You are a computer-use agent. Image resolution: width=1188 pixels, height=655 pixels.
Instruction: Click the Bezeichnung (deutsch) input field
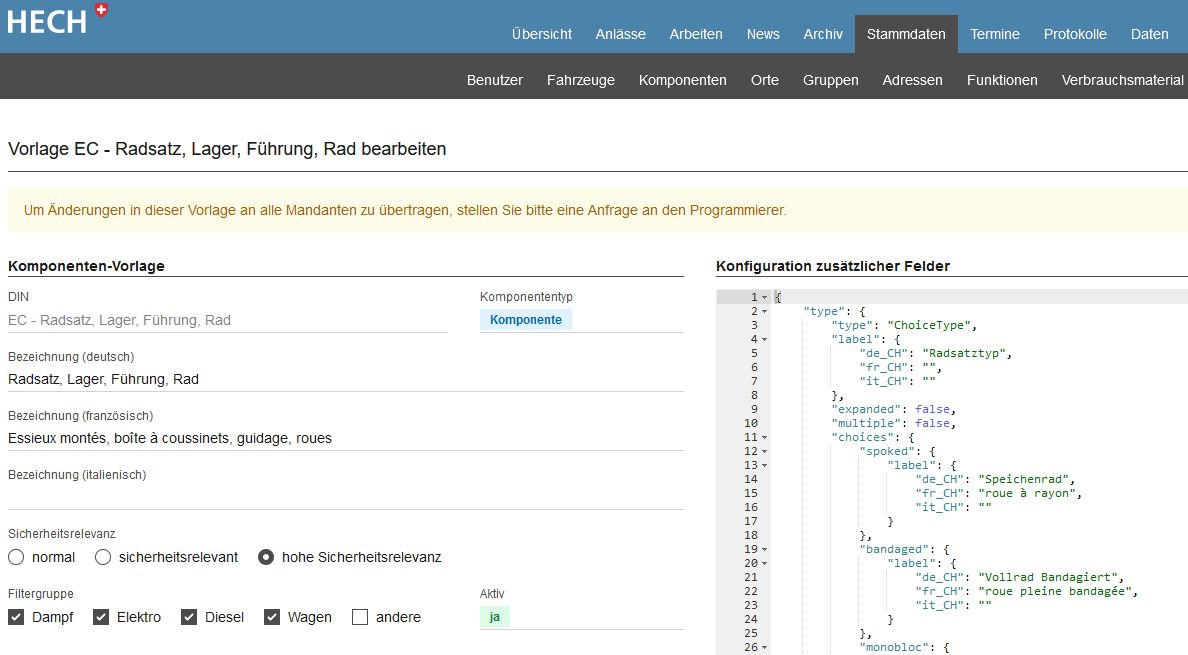[345, 379]
